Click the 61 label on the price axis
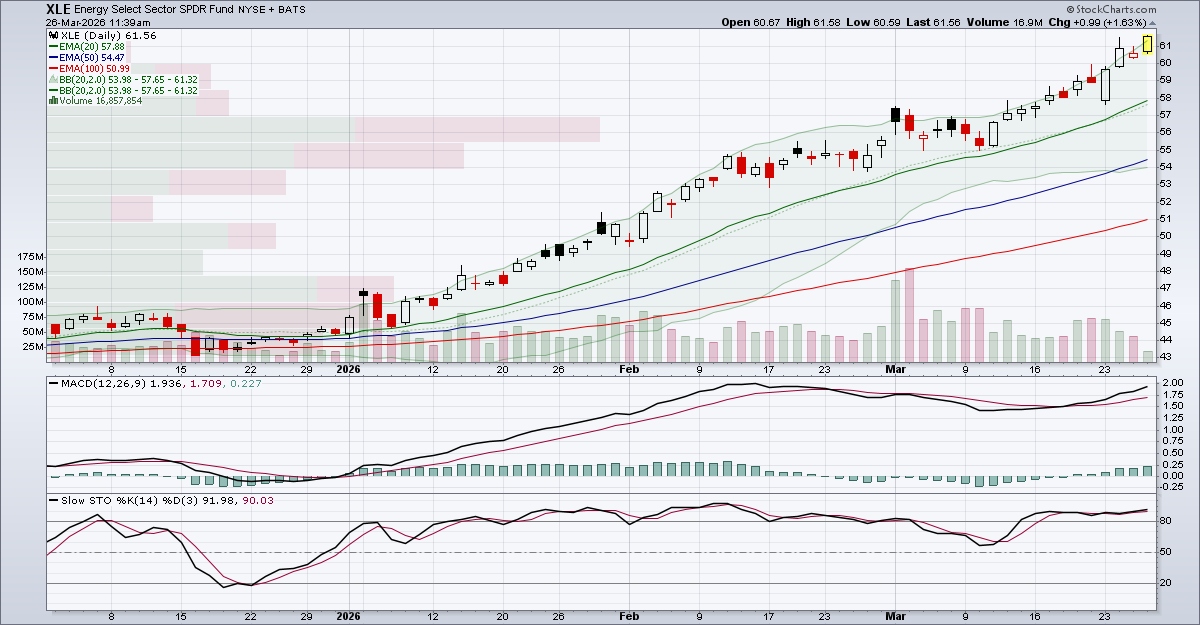 click(1166, 45)
